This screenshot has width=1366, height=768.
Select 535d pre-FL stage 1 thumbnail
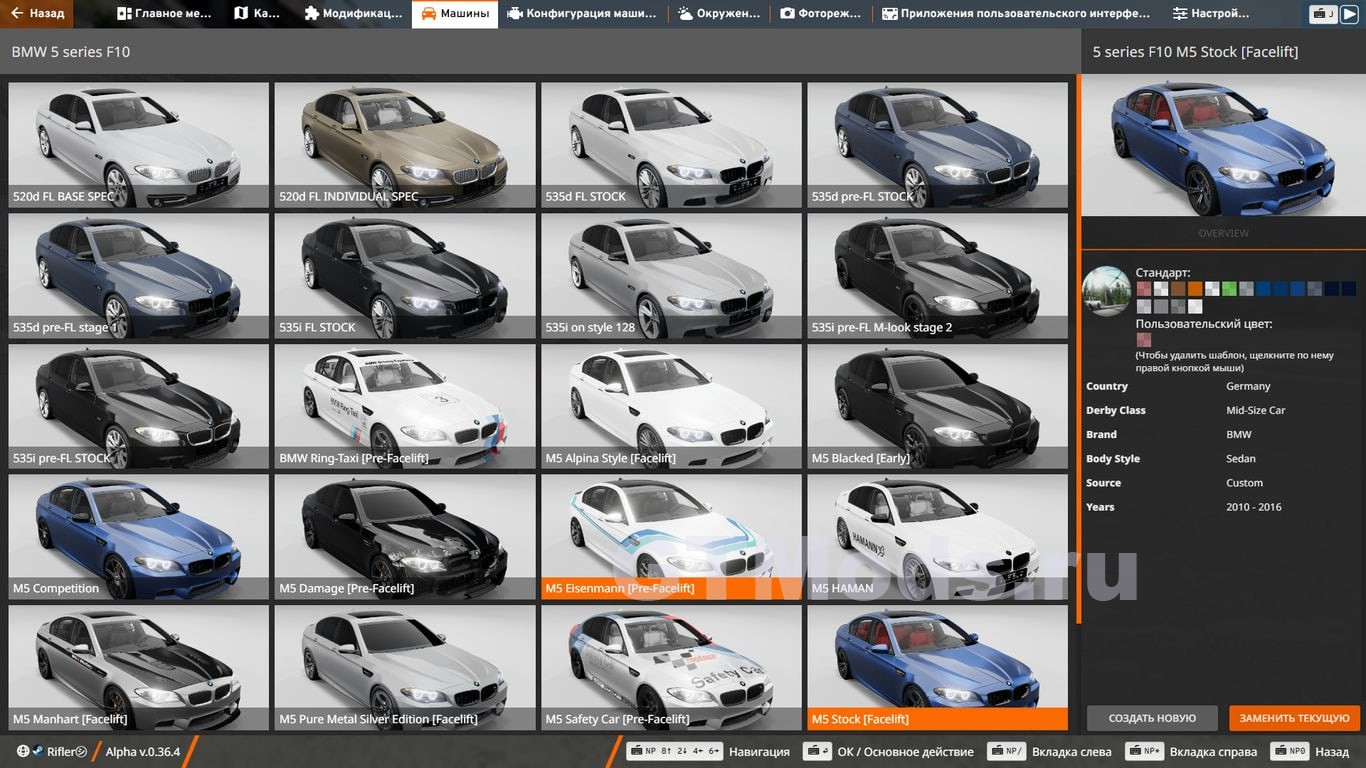tap(138, 275)
